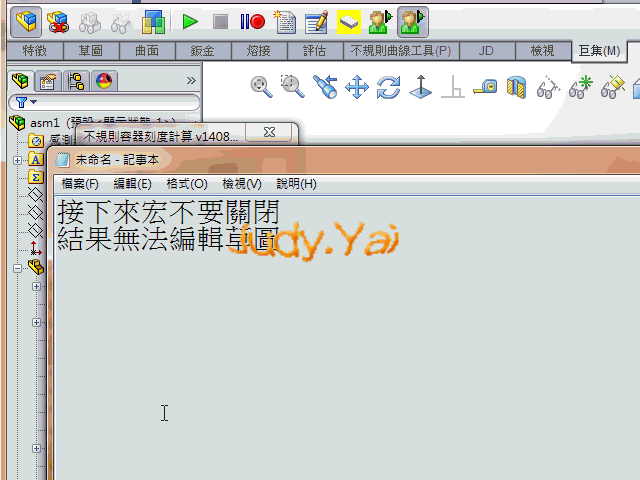Select FeatureManager design tree tab icon
The image size is (640, 480).
20,81
